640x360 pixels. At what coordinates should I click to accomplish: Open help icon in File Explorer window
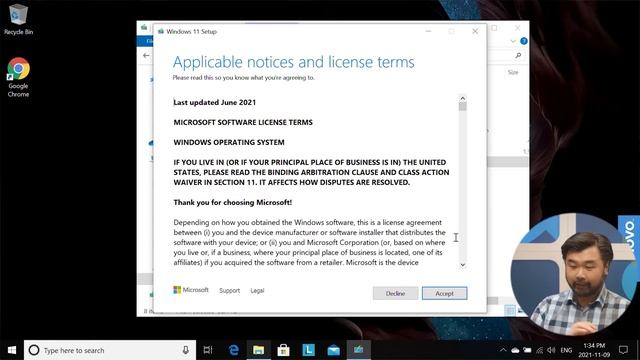point(524,41)
